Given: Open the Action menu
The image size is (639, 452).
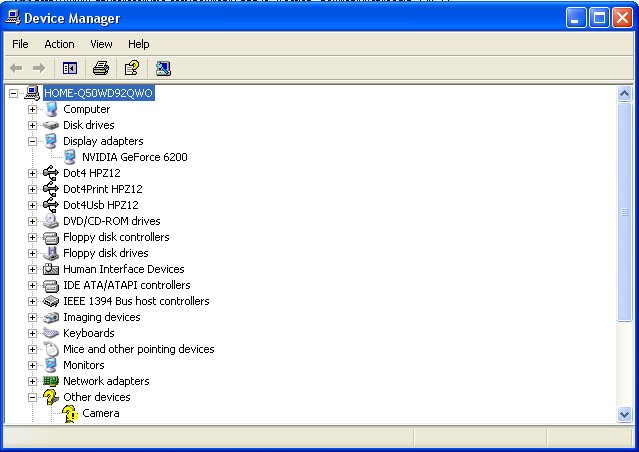Looking at the screenshot, I should pos(59,44).
